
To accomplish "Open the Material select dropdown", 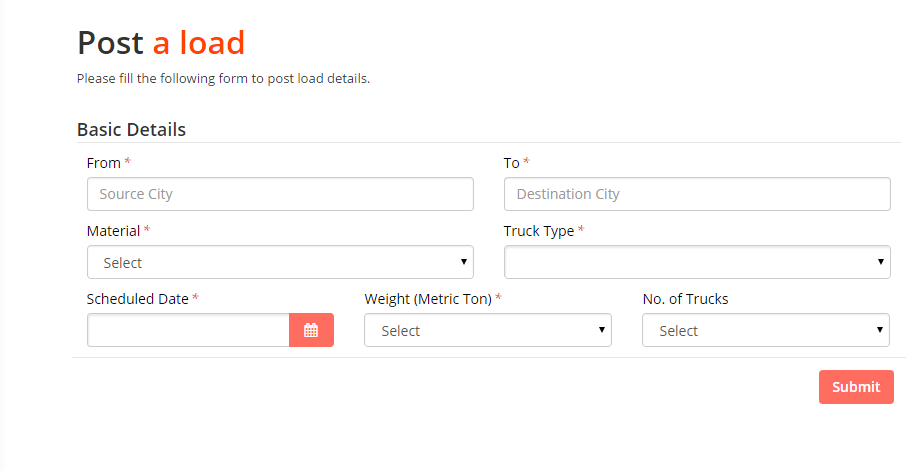I will coord(280,262).
